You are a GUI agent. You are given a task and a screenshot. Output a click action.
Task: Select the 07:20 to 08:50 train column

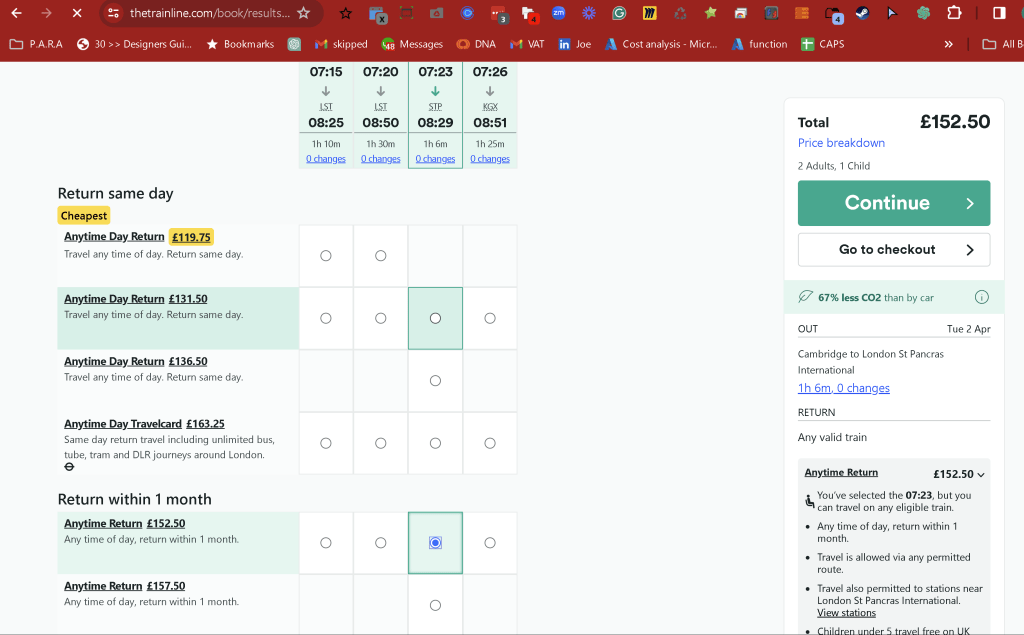pyautogui.click(x=381, y=114)
